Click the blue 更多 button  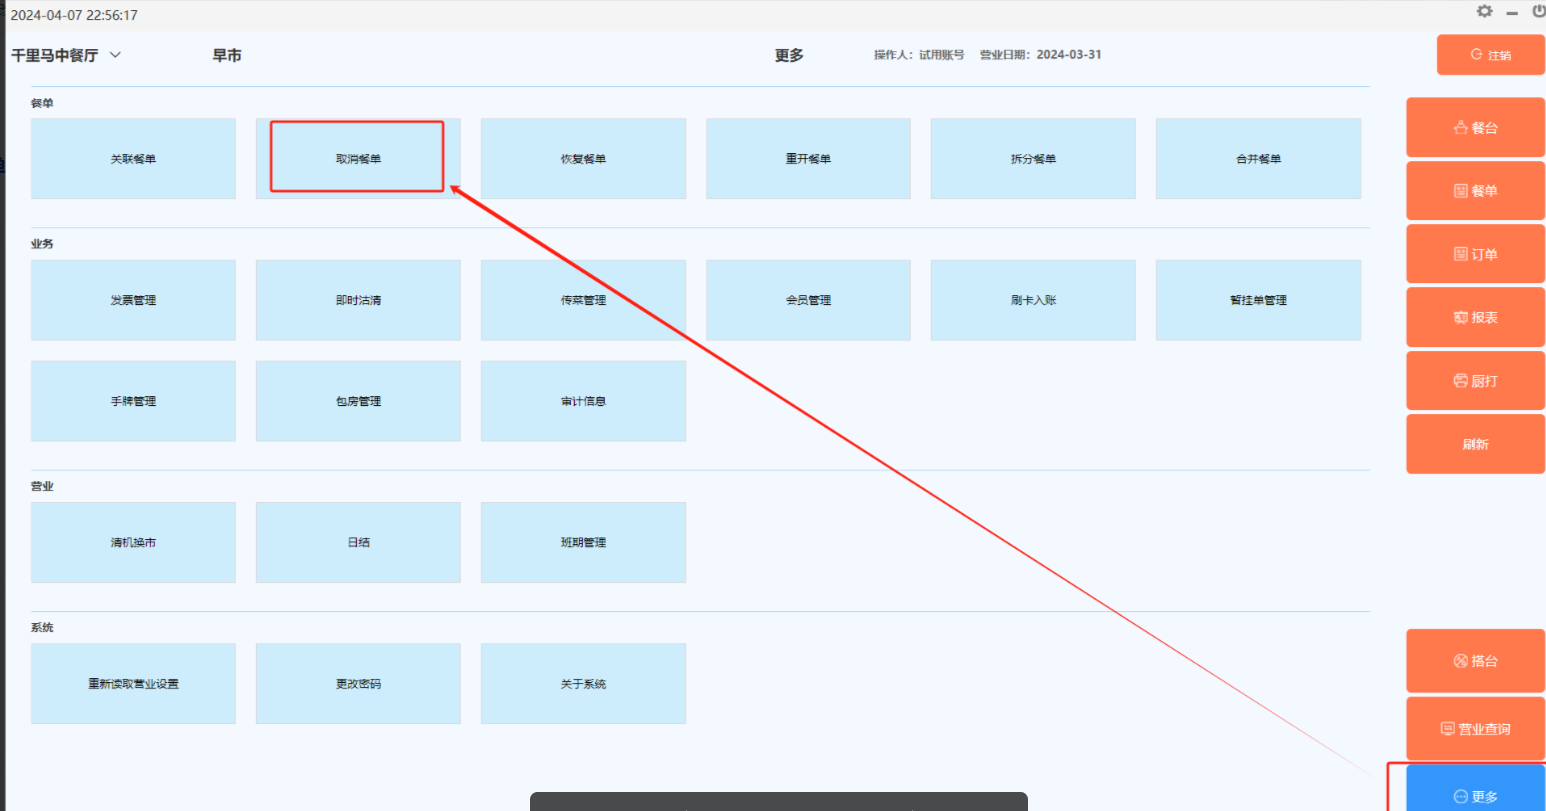point(1475,793)
